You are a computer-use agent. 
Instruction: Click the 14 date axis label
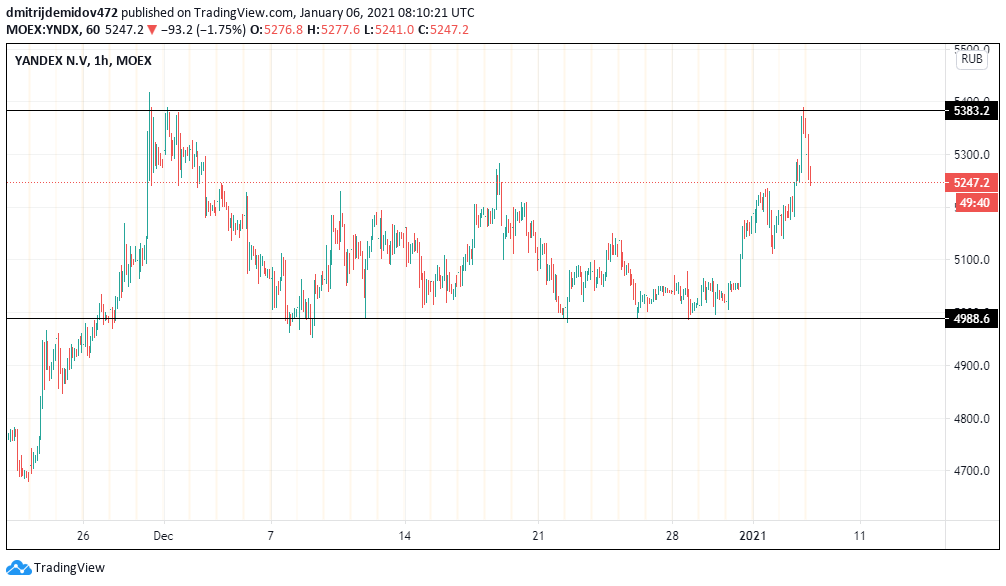tap(404, 535)
